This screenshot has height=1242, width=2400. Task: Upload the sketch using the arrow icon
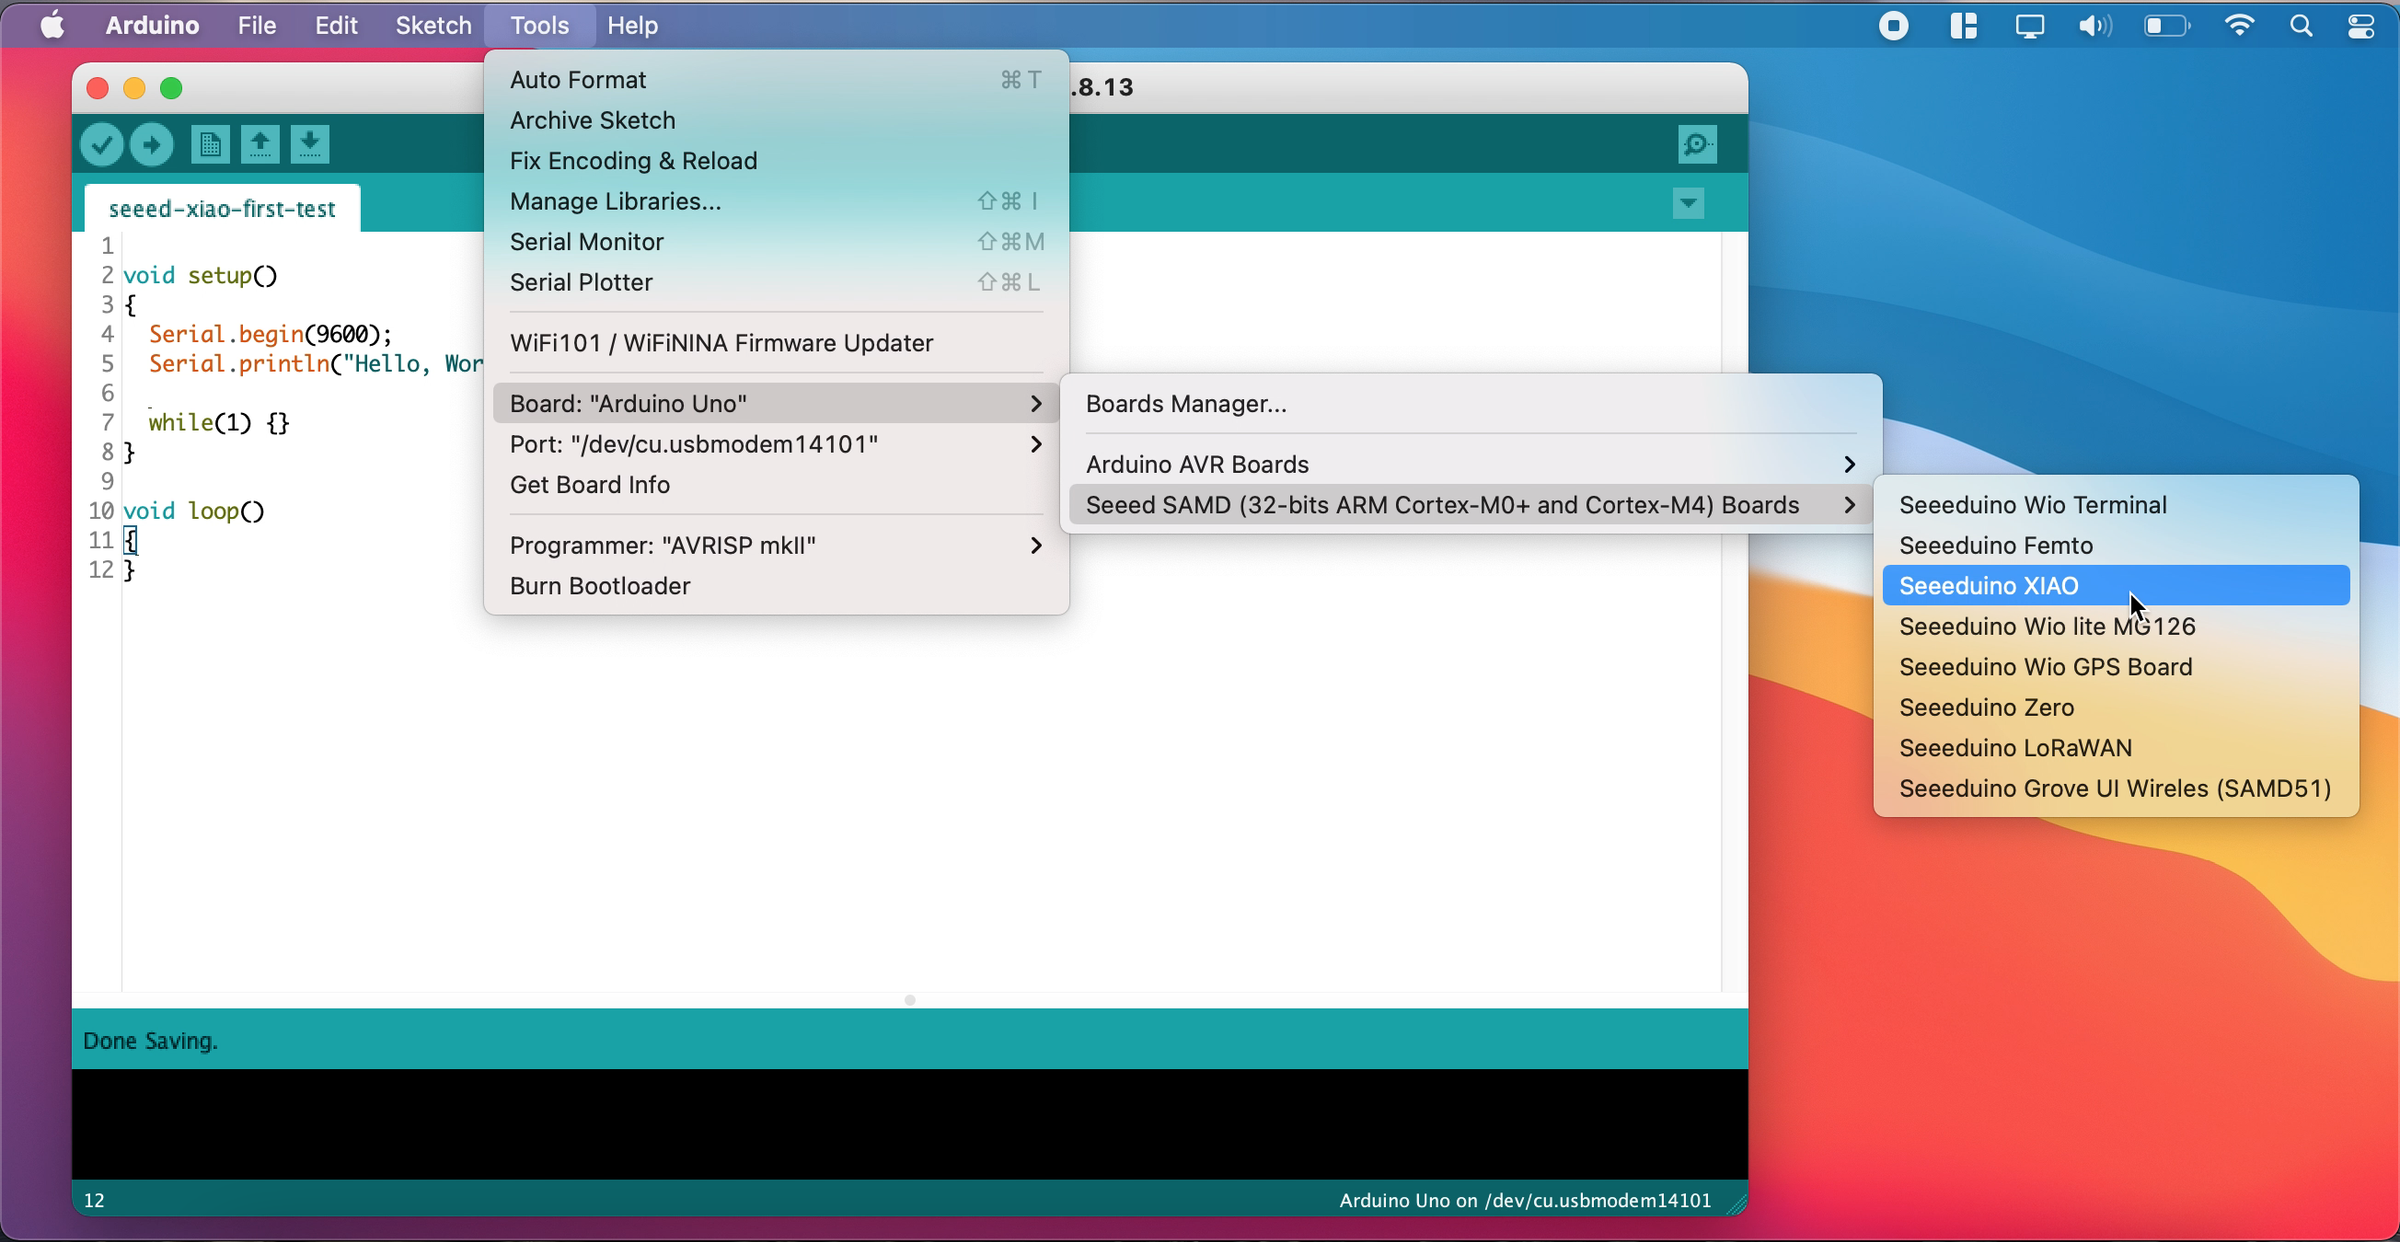tap(151, 144)
